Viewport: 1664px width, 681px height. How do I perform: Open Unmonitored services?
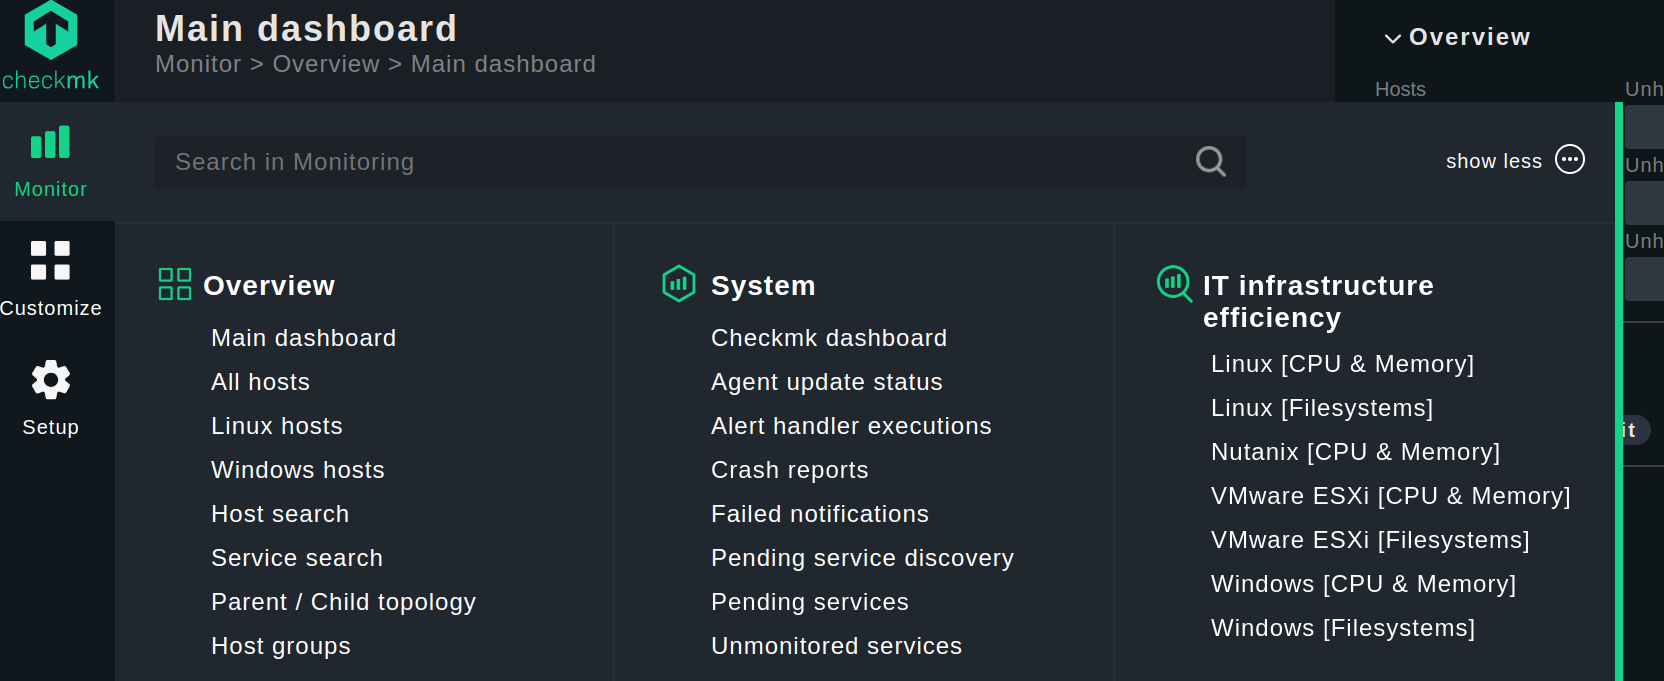(x=836, y=646)
